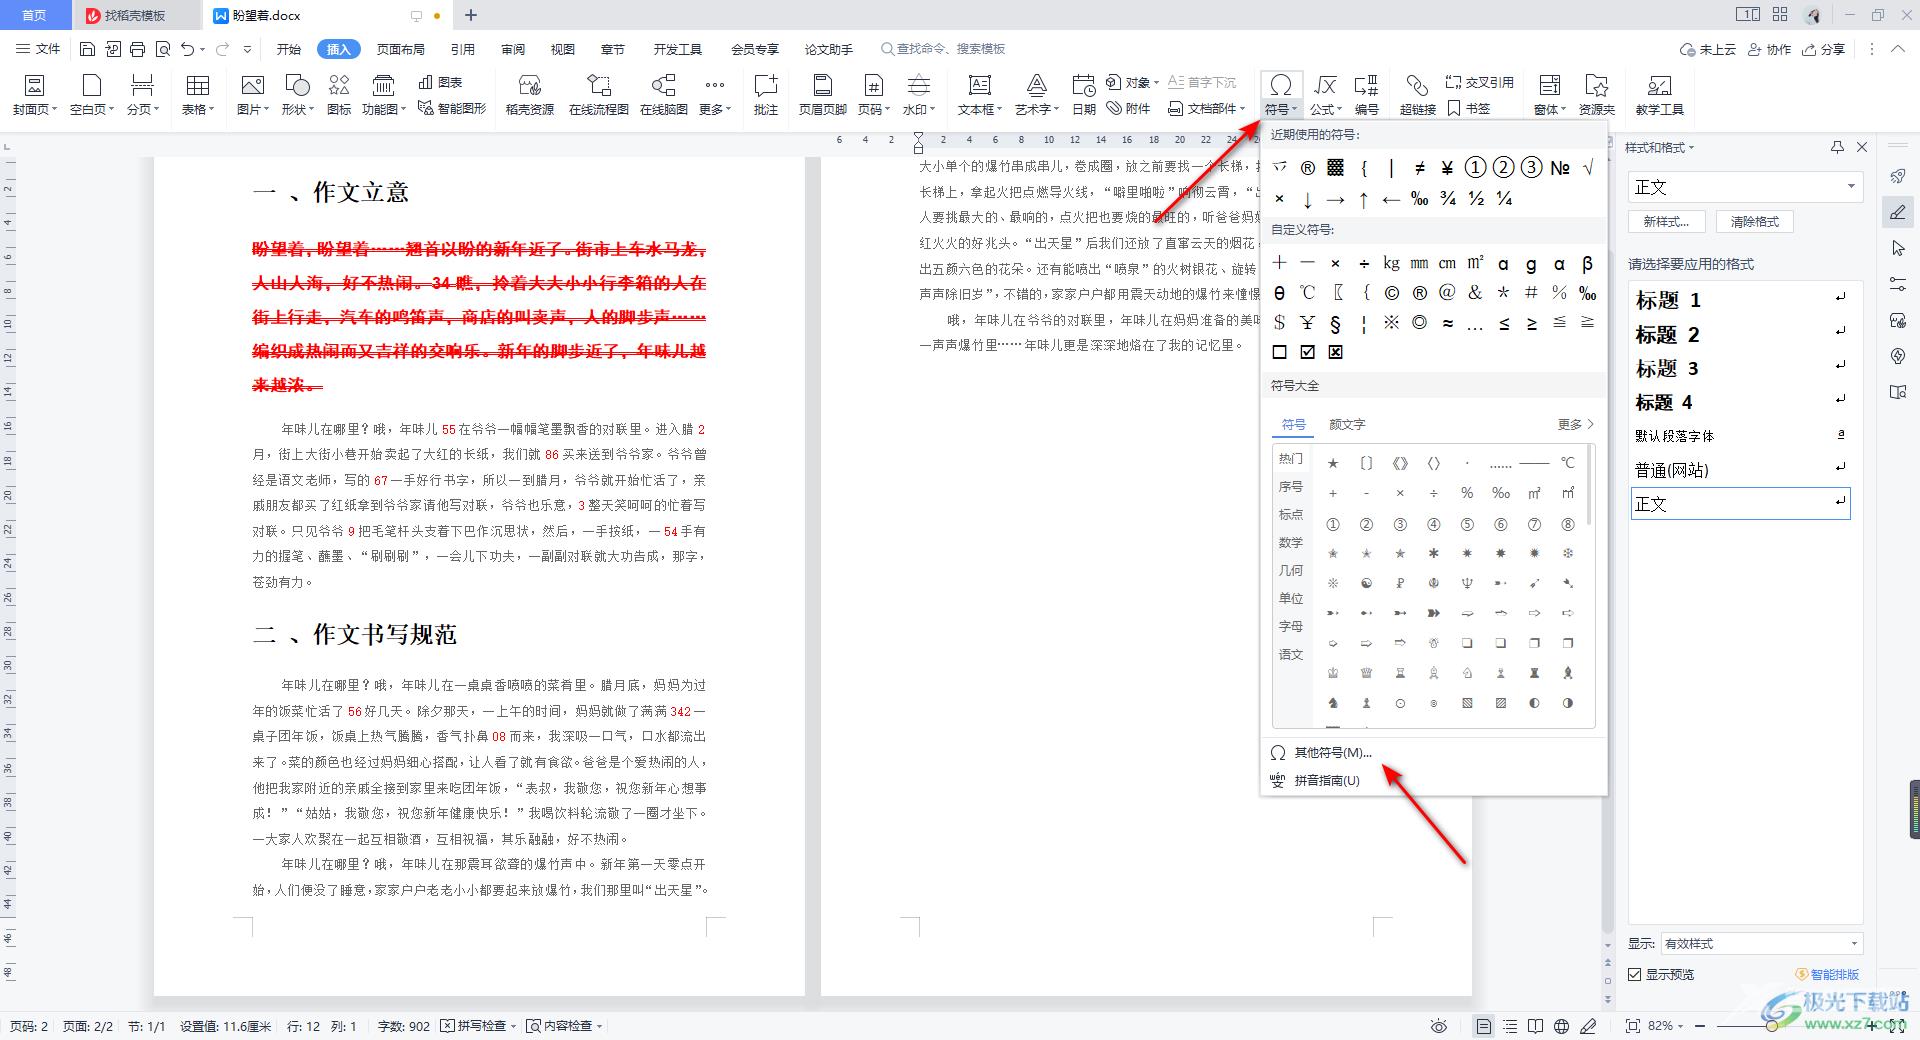
Task: Switch to web layout view icon
Action: point(1562,1026)
